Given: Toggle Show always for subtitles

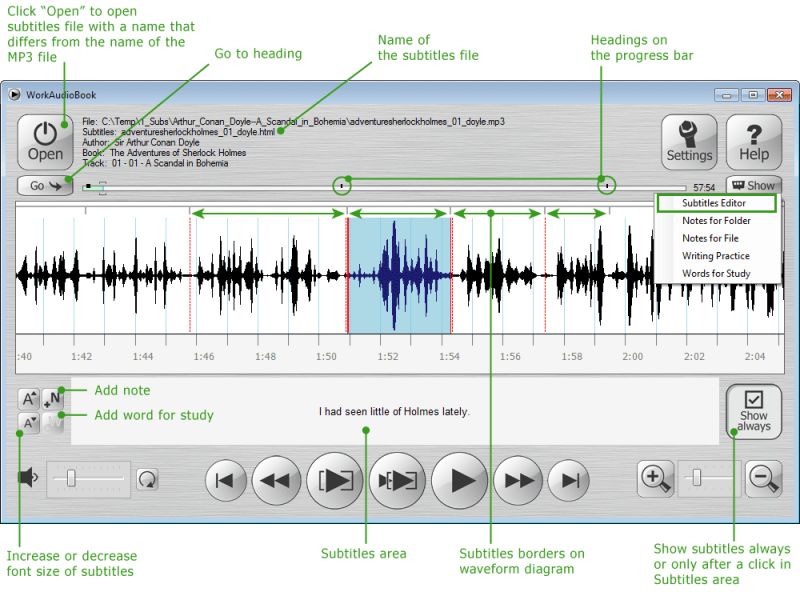Looking at the screenshot, I should point(753,412).
